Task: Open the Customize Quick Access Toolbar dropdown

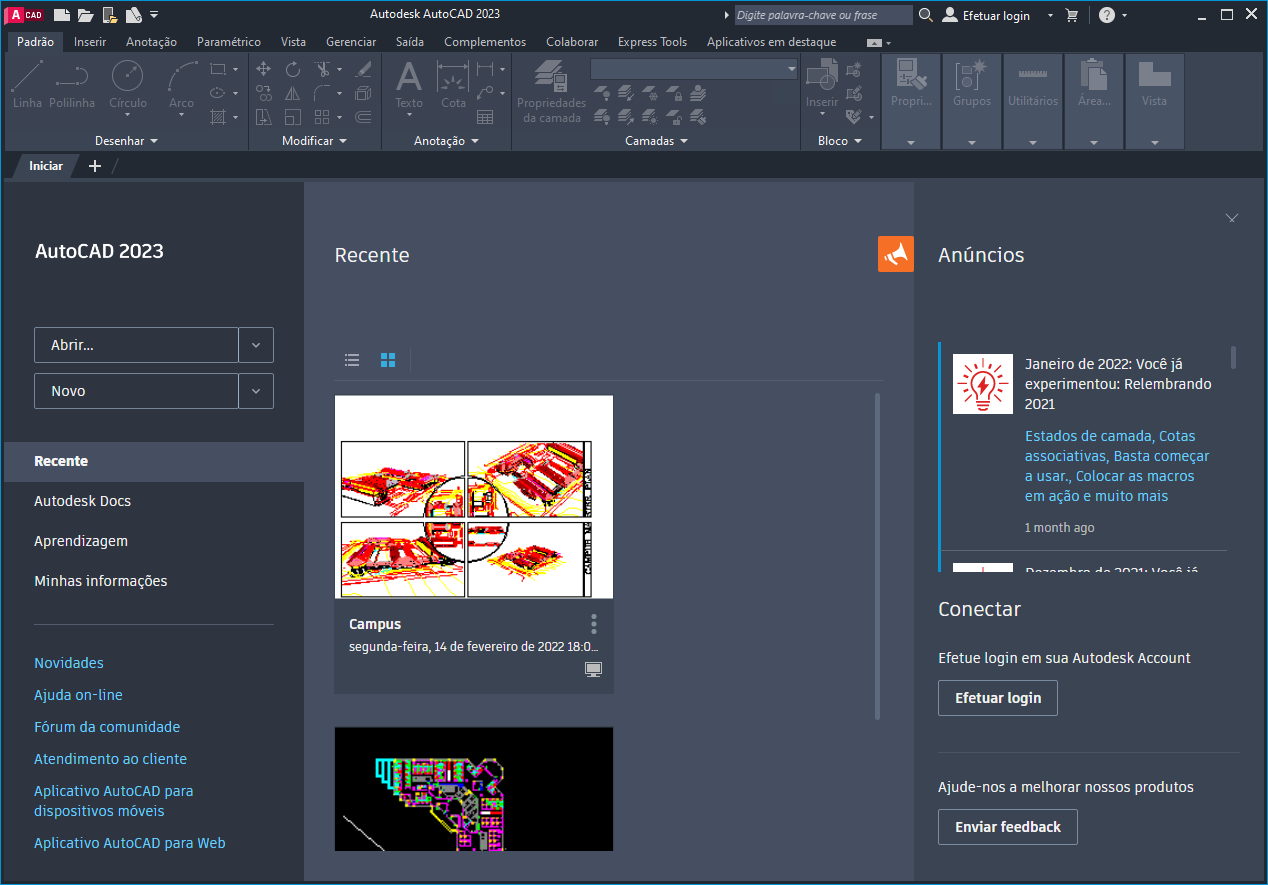Action: (x=154, y=15)
